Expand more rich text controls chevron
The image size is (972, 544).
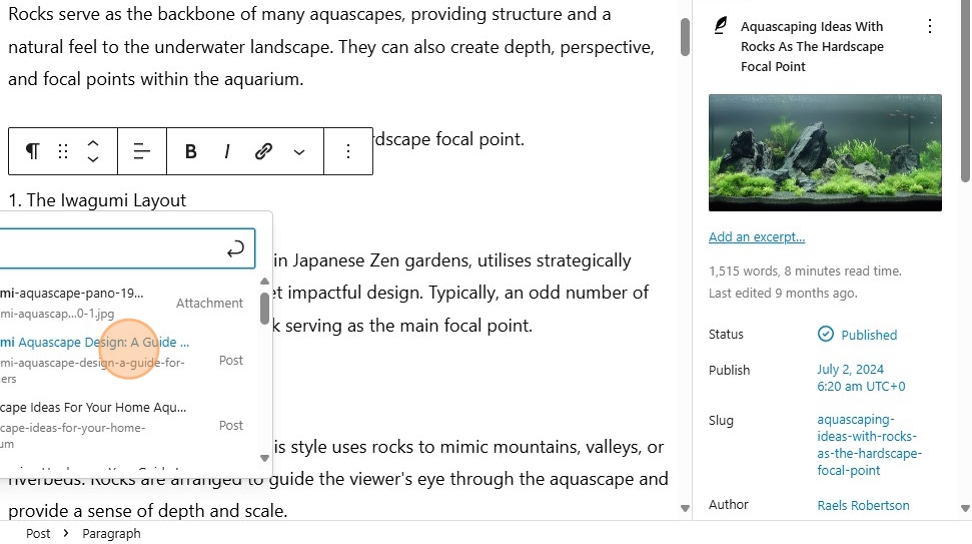pyautogui.click(x=299, y=152)
